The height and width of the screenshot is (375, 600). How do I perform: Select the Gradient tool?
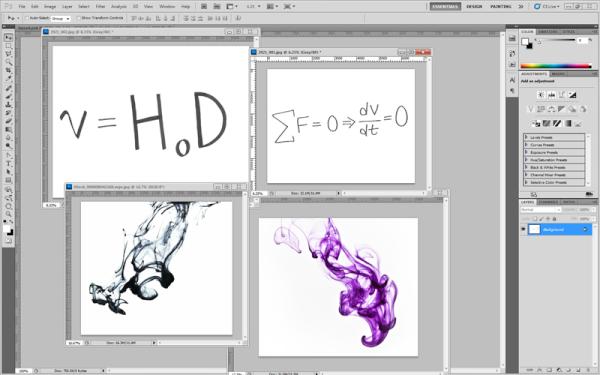pos(8,130)
